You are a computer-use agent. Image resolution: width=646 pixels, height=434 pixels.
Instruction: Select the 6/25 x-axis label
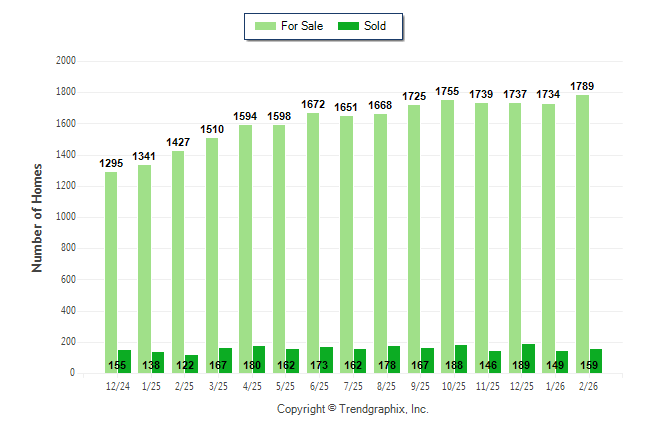pos(320,384)
